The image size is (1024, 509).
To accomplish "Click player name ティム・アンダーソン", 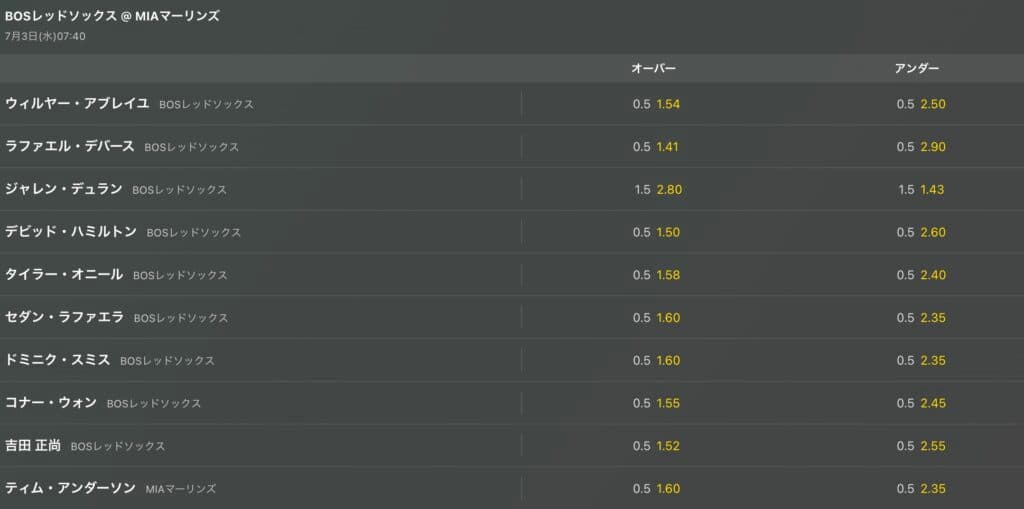I will (70, 488).
